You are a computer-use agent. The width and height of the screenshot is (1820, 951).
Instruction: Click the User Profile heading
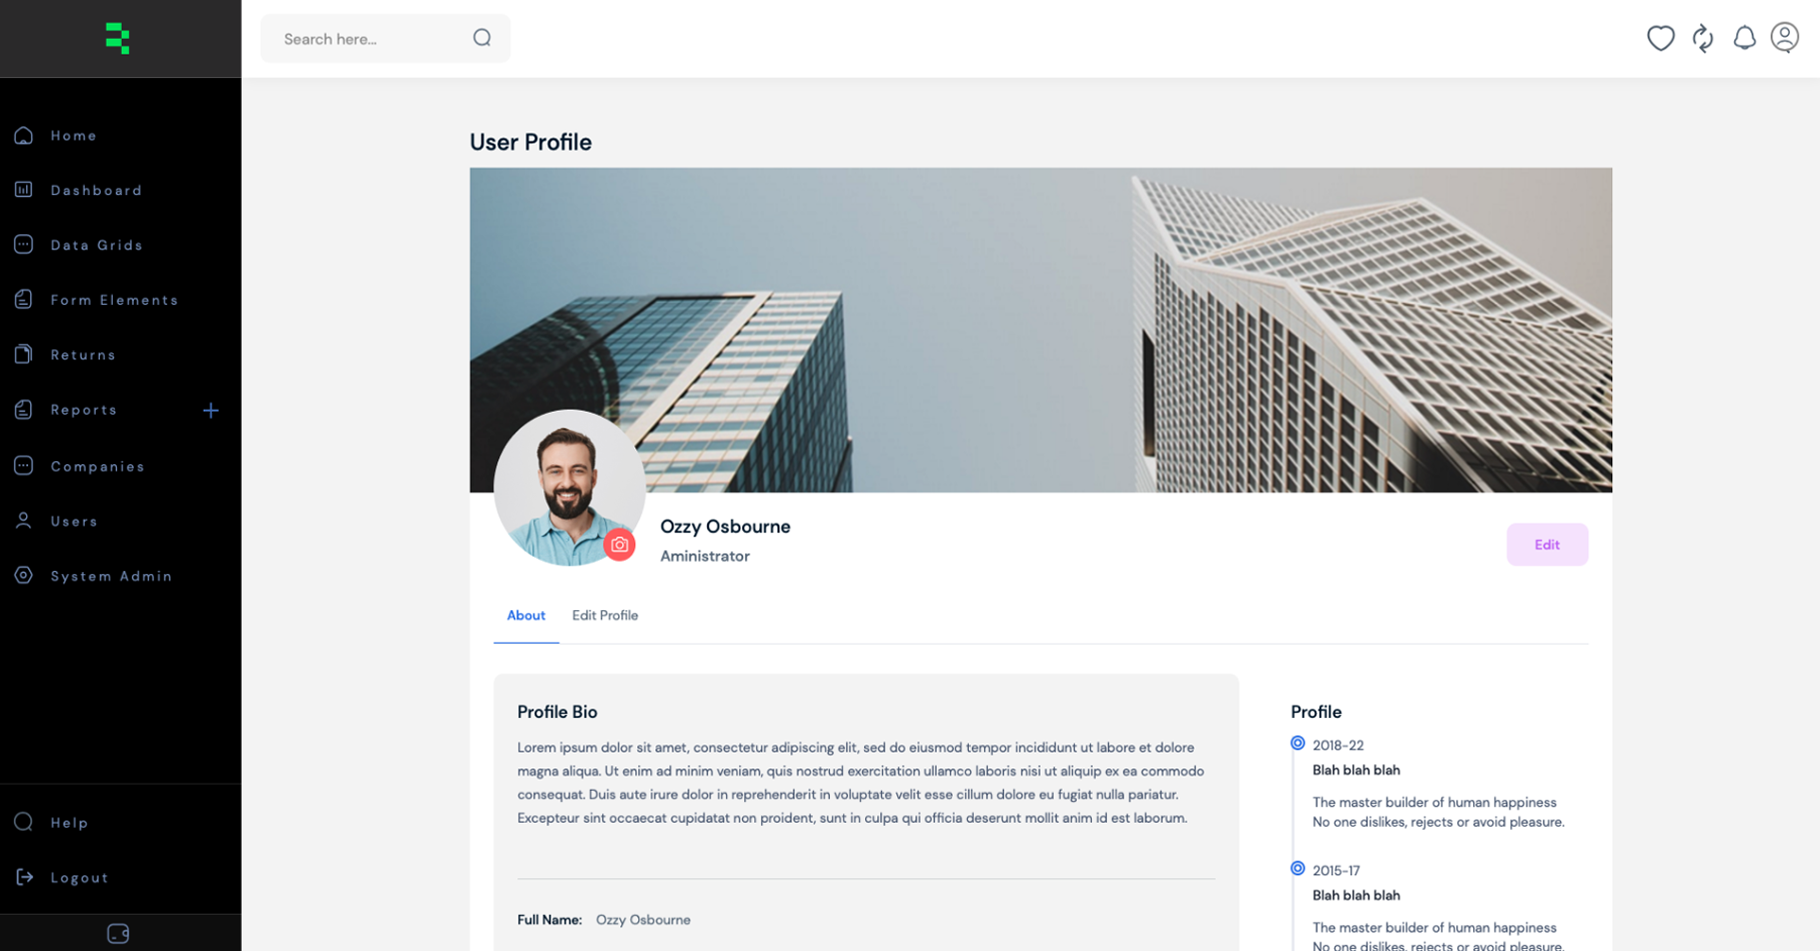pyautogui.click(x=530, y=142)
